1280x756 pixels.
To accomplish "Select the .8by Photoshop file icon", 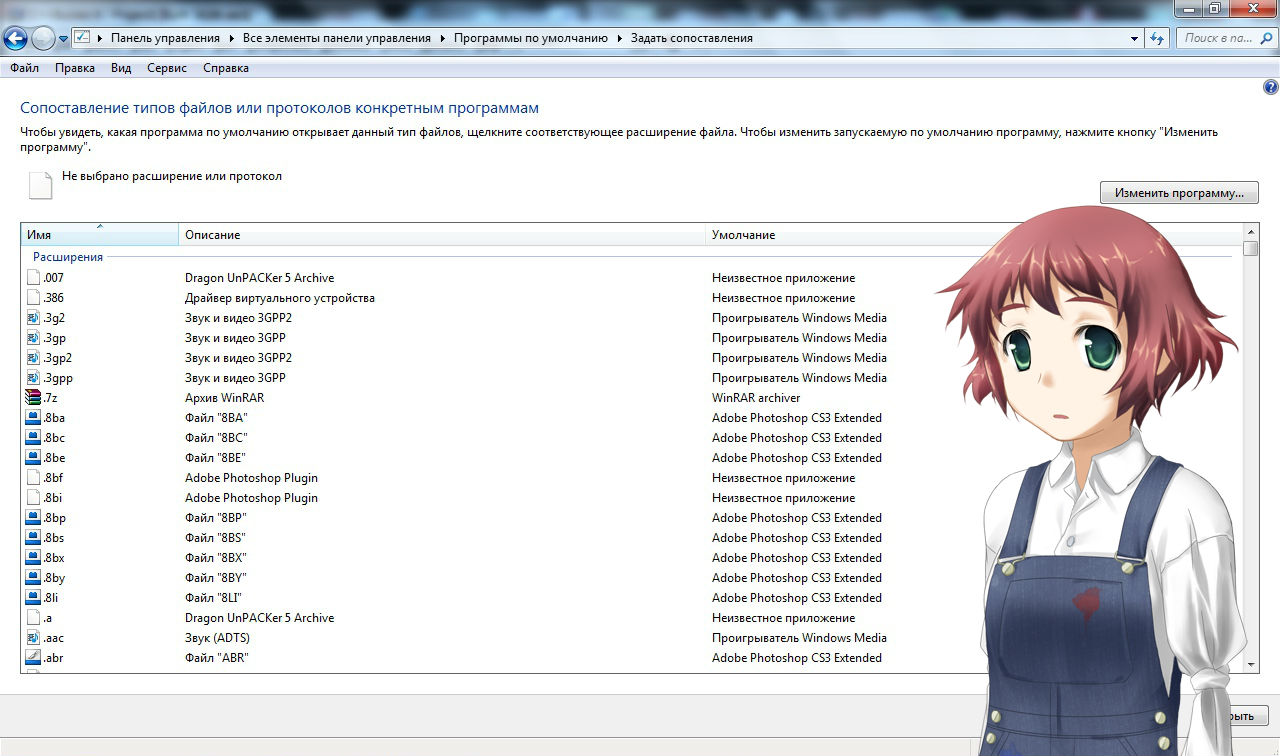I will [x=33, y=578].
